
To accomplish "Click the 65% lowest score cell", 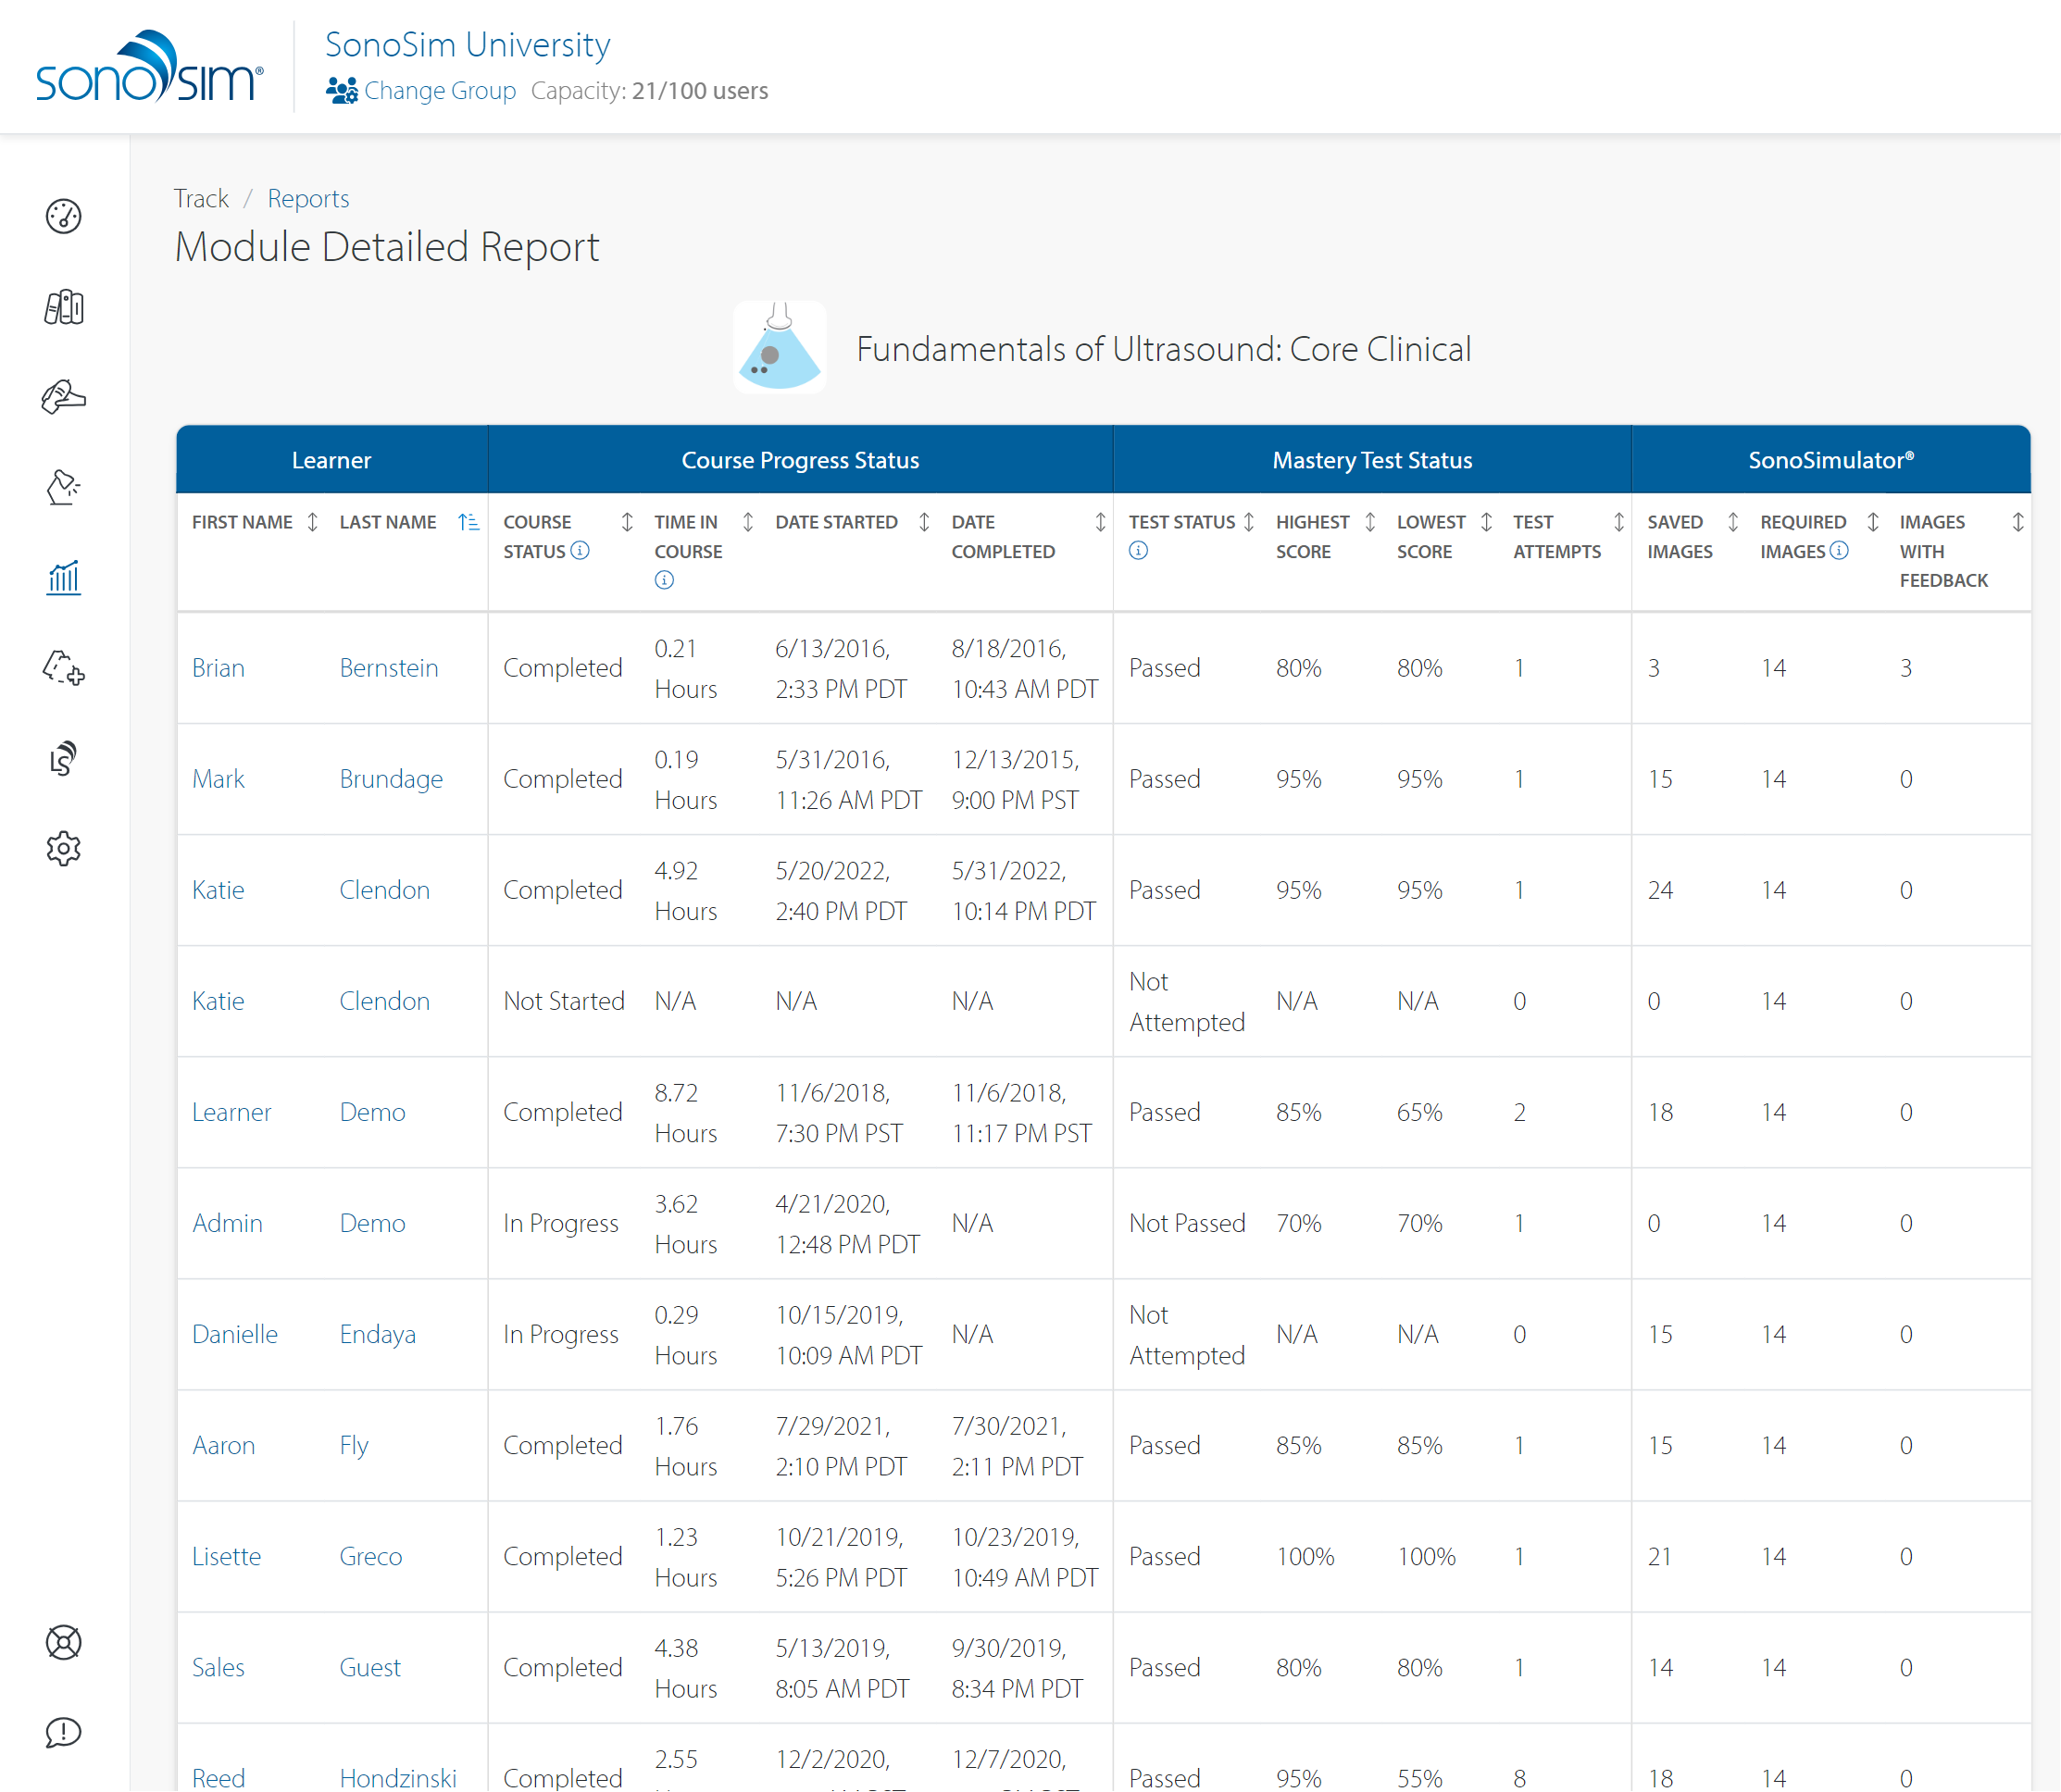I will pyautogui.click(x=1419, y=1112).
